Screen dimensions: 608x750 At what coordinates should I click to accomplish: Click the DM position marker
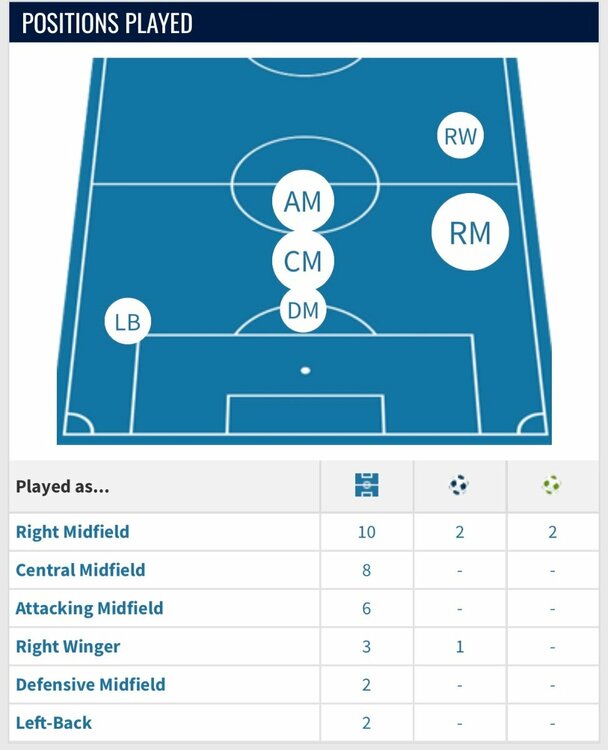point(302,311)
